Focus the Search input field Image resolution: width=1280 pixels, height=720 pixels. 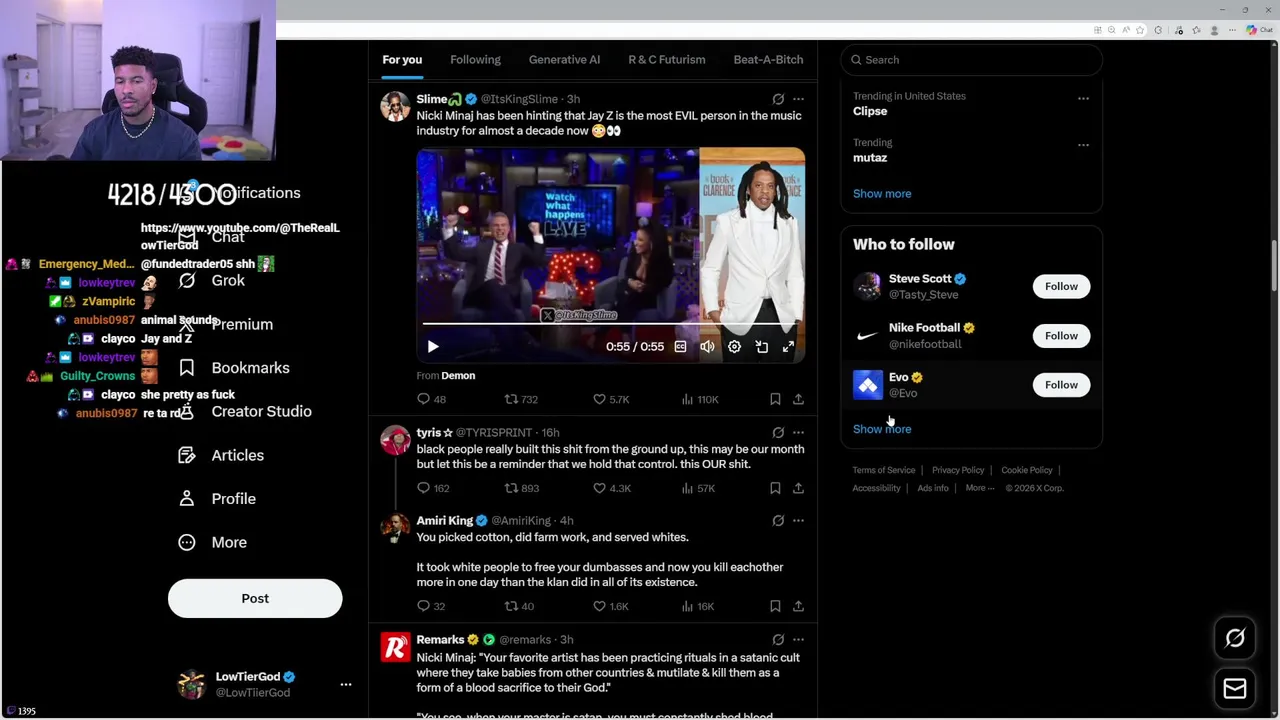click(x=971, y=60)
